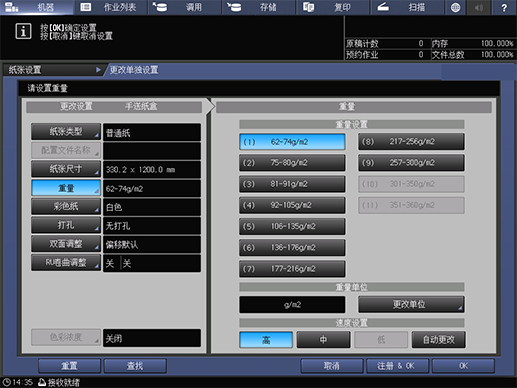Open the 存储 store tab
Image resolution: width=517 pixels, height=388 pixels.
click(x=259, y=7)
